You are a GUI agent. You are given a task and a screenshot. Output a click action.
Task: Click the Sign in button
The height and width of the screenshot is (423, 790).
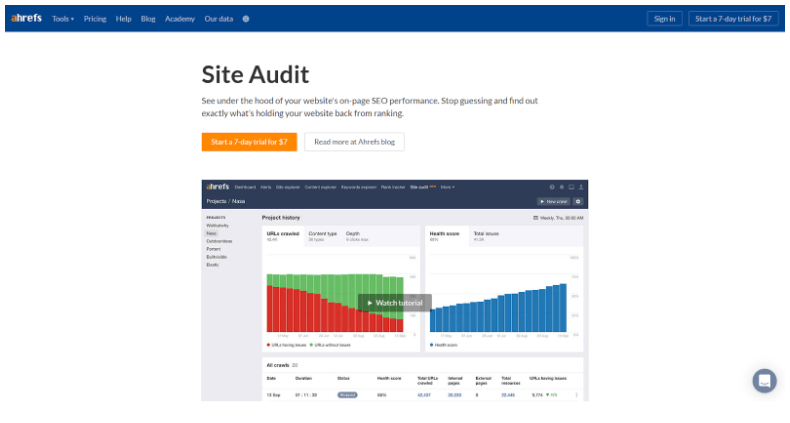coord(665,19)
